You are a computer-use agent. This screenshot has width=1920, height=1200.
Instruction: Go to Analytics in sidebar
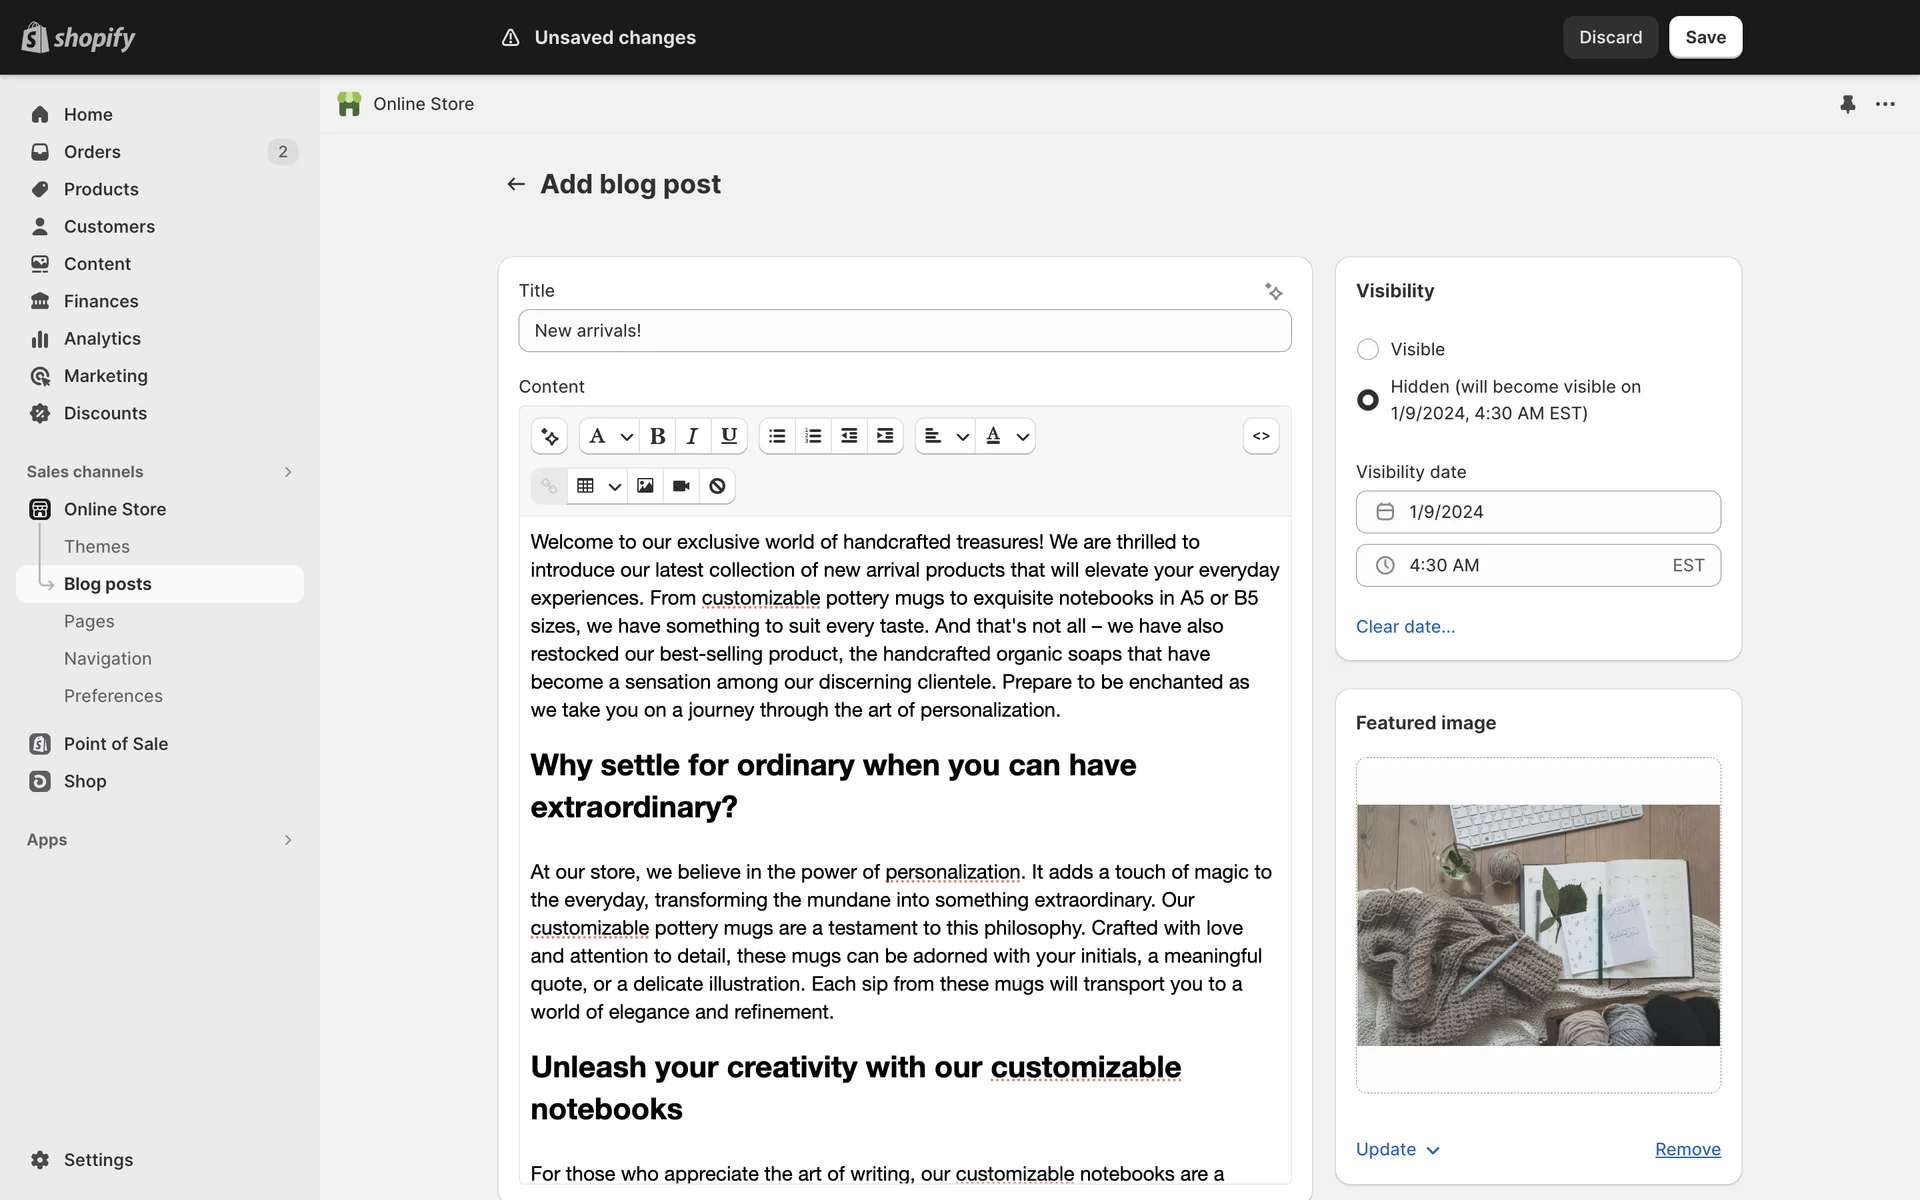pos(102,339)
